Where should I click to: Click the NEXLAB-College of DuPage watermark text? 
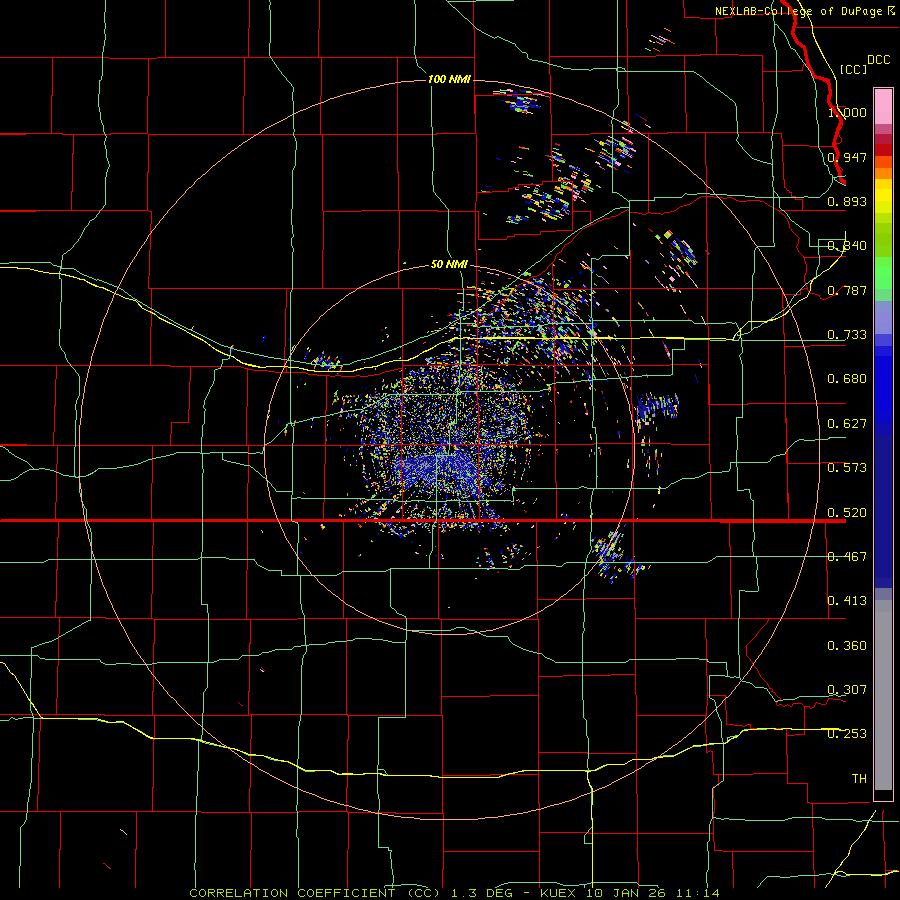(798, 11)
